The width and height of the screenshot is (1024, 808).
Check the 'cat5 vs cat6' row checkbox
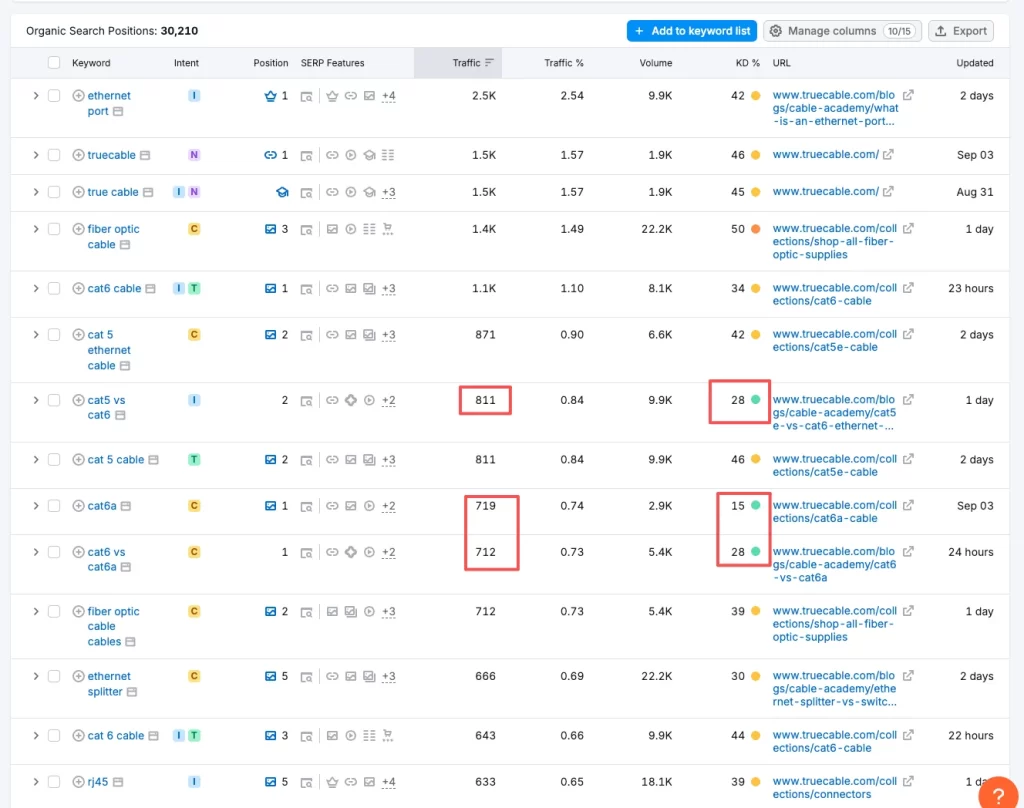point(54,400)
